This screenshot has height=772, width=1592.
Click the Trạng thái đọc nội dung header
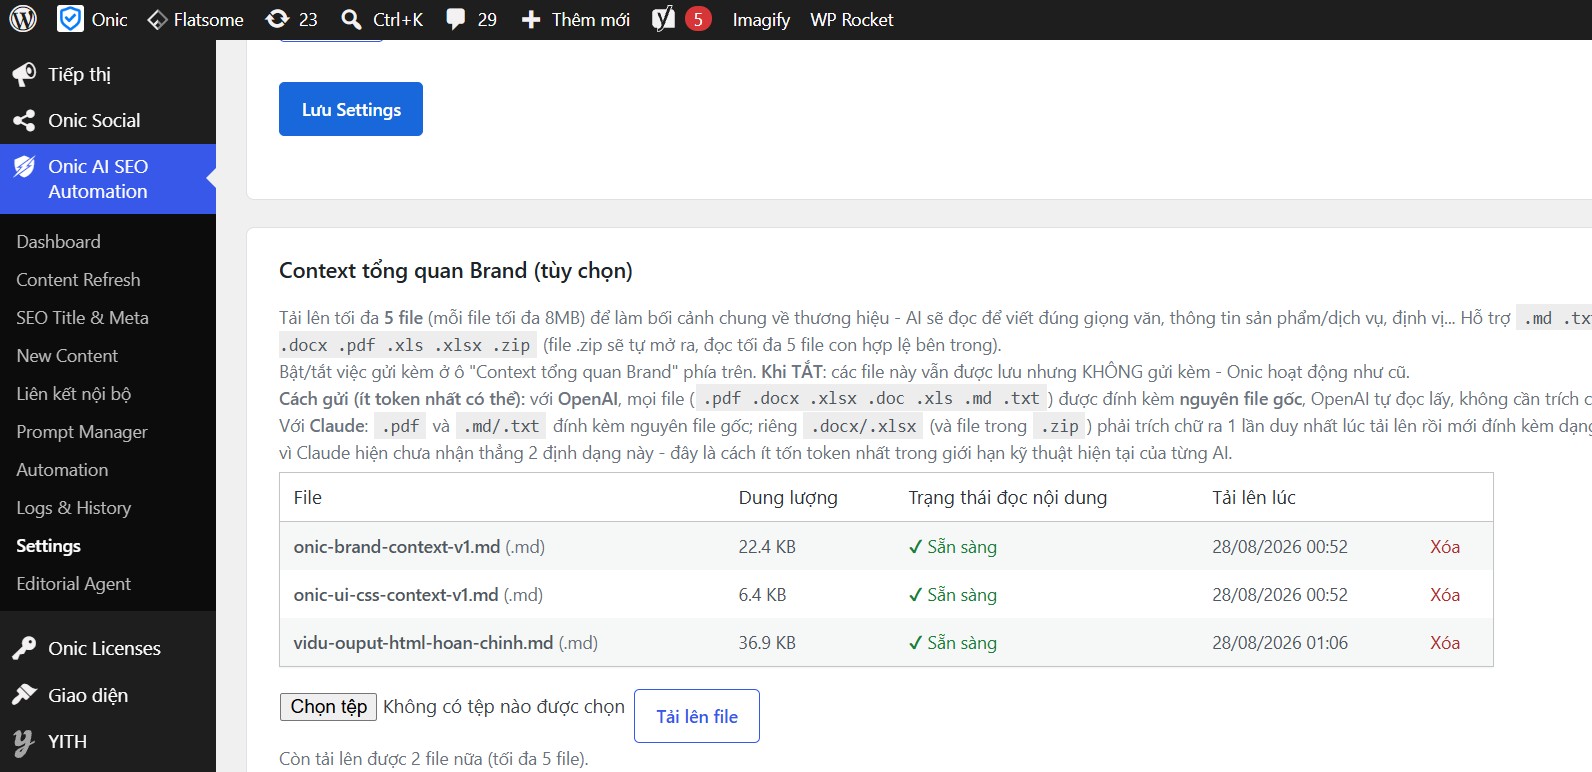1008,498
